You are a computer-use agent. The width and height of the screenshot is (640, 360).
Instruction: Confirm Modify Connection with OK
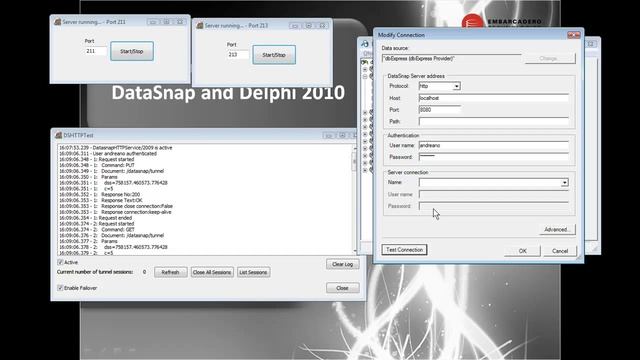pos(522,251)
